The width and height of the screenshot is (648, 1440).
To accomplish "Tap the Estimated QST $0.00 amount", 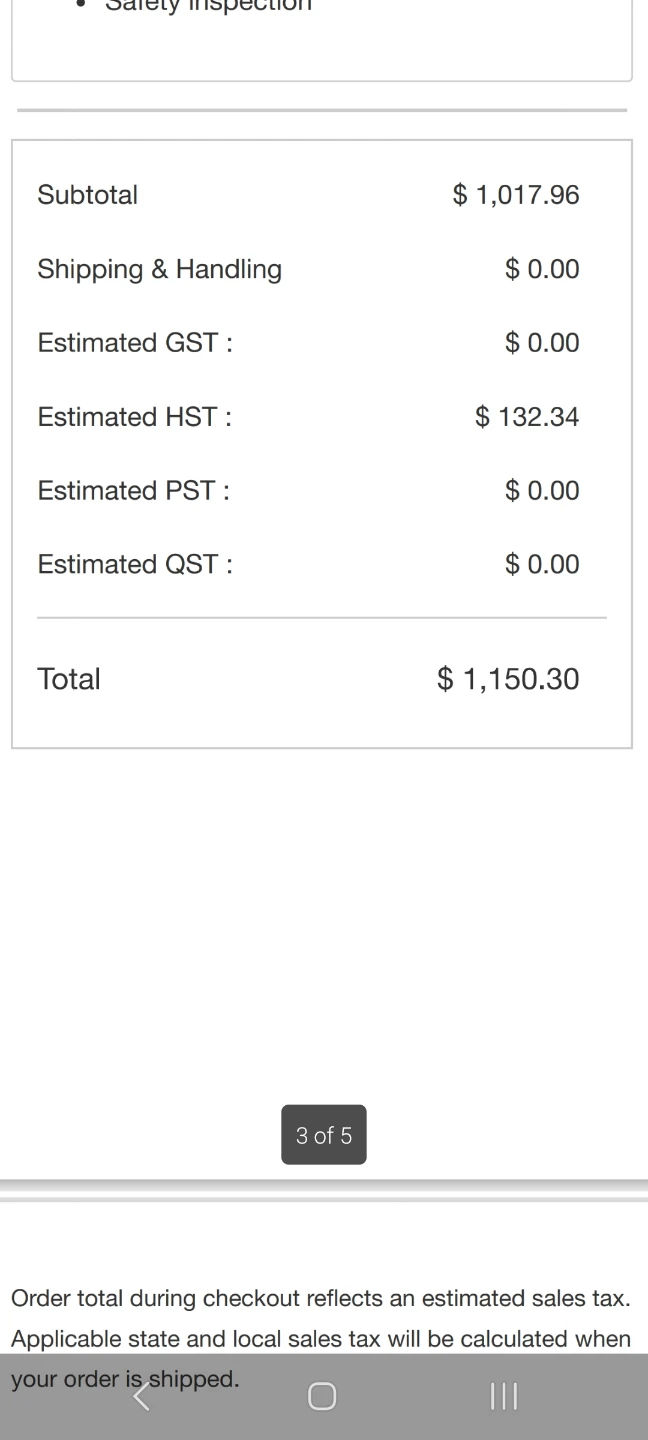I will pos(542,565).
